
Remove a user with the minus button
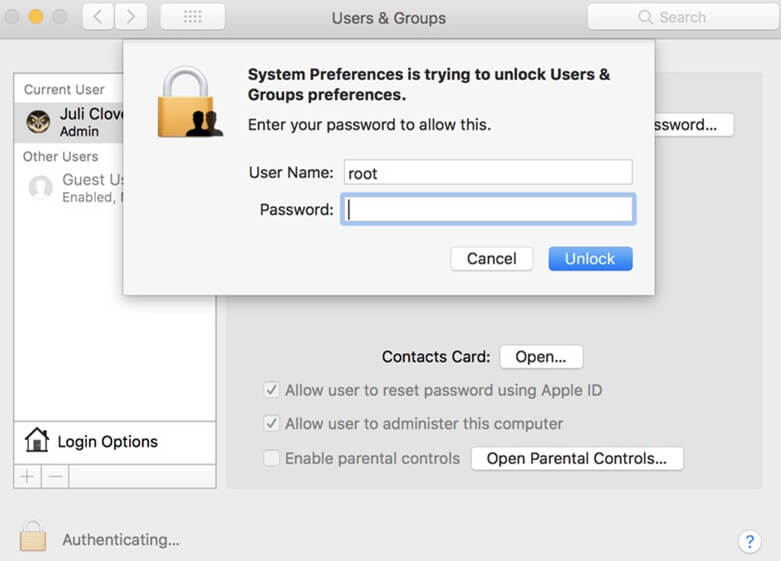click(x=55, y=477)
